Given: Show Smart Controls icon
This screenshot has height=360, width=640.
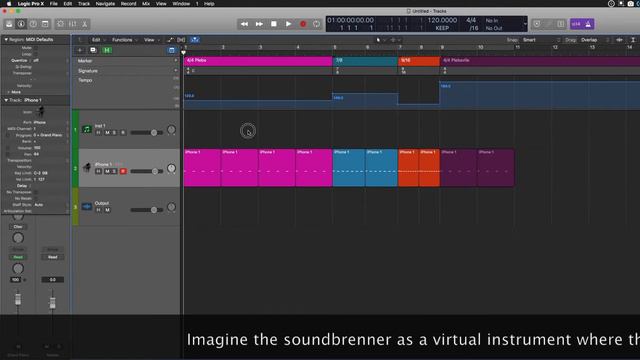Looking at the screenshot, I should 60,24.
